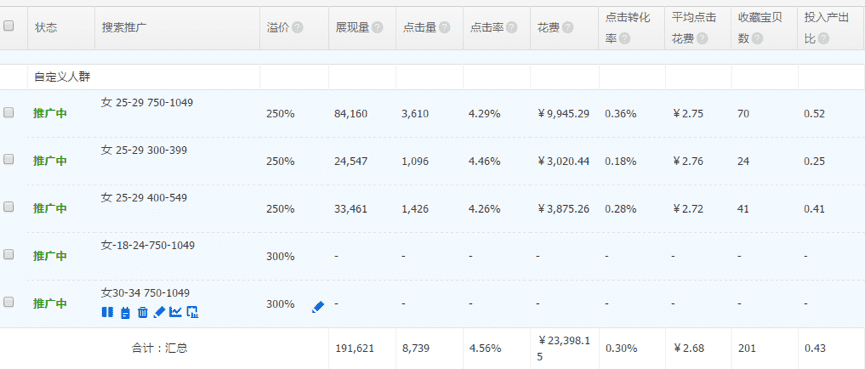Open help tooltip next to 展现量 header

tap(377, 28)
